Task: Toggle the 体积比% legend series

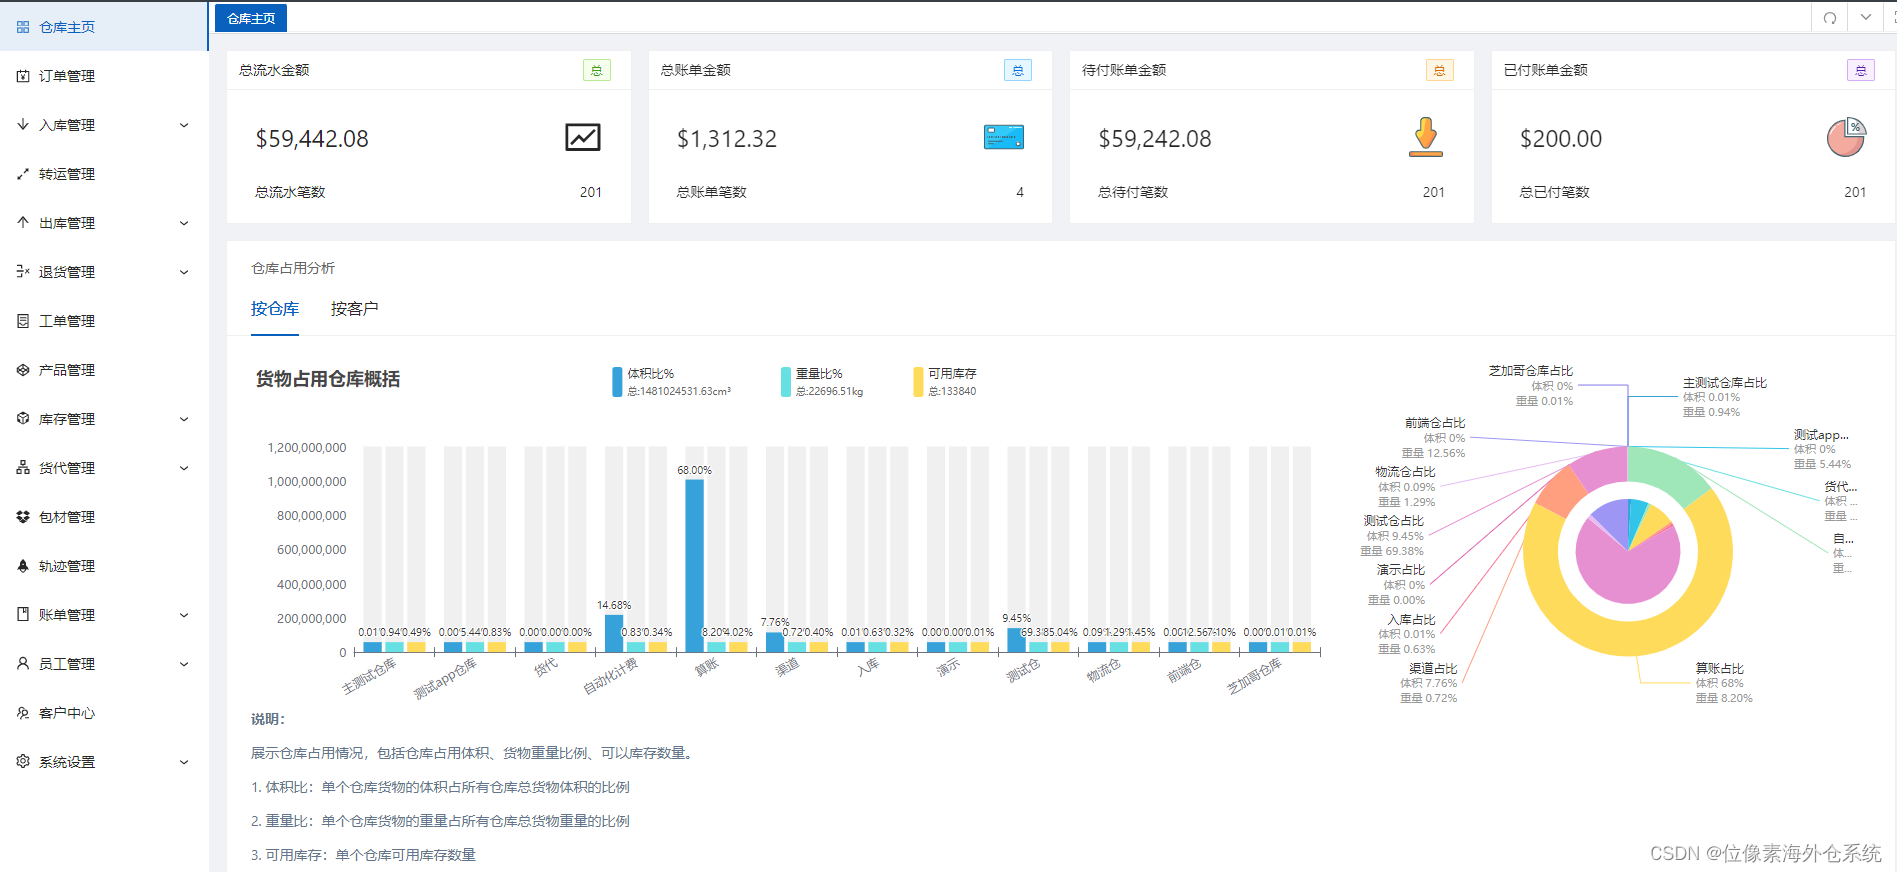Action: point(671,382)
